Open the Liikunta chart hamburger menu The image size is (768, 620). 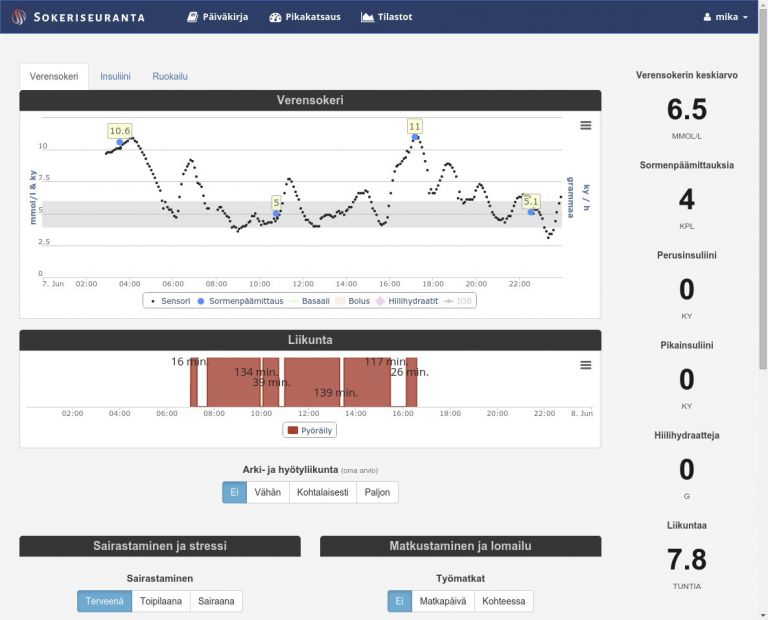[x=586, y=365]
